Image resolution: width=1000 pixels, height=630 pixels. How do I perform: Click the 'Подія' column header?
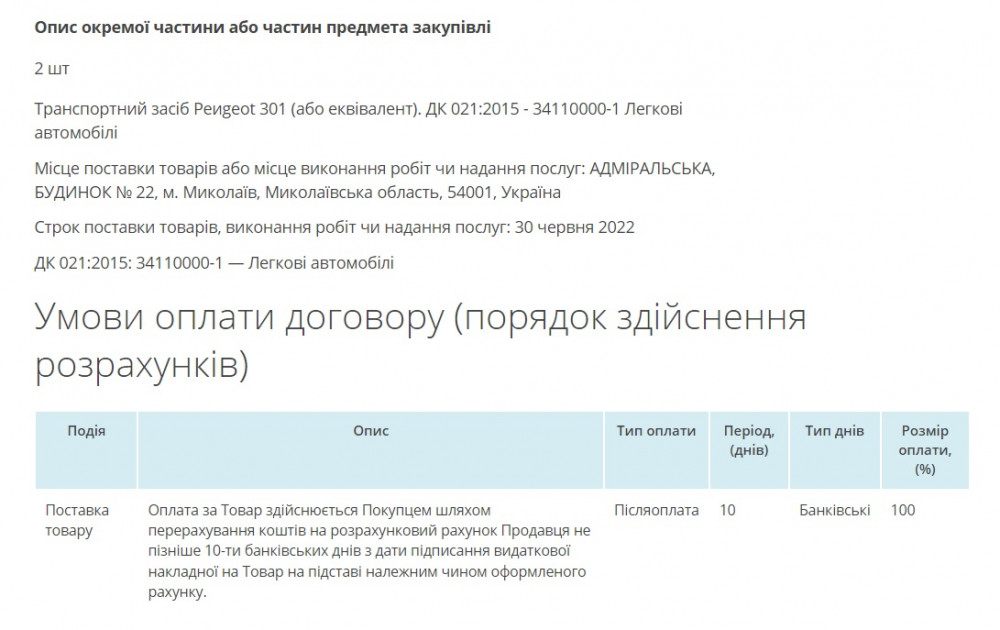click(86, 431)
